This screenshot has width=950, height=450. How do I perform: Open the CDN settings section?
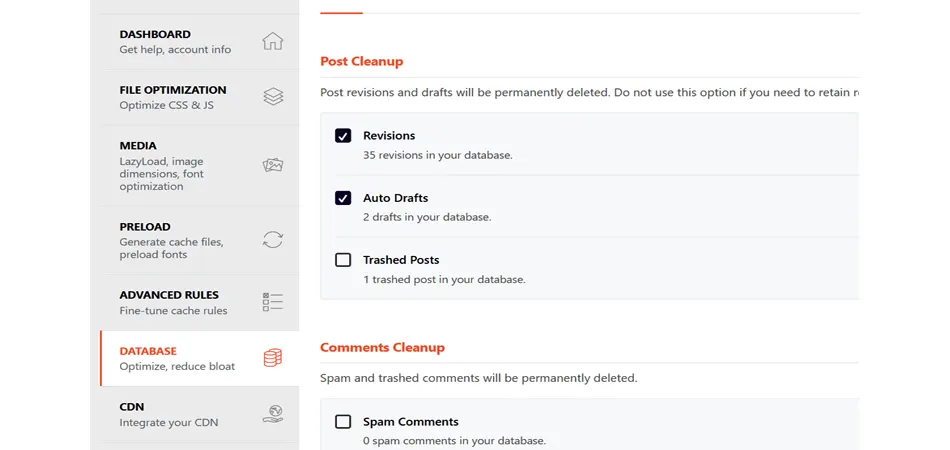tap(200, 414)
